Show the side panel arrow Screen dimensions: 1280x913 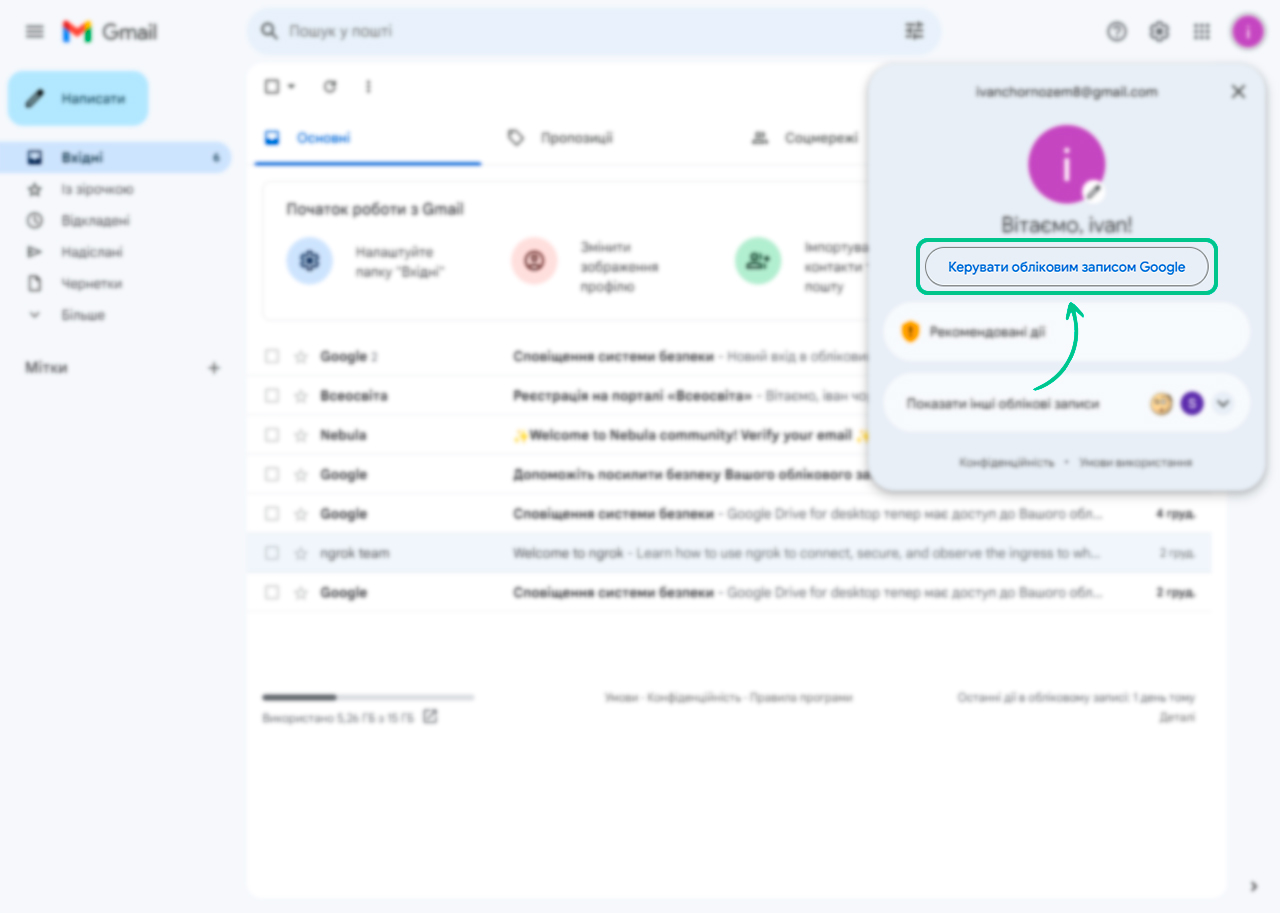point(1254,886)
